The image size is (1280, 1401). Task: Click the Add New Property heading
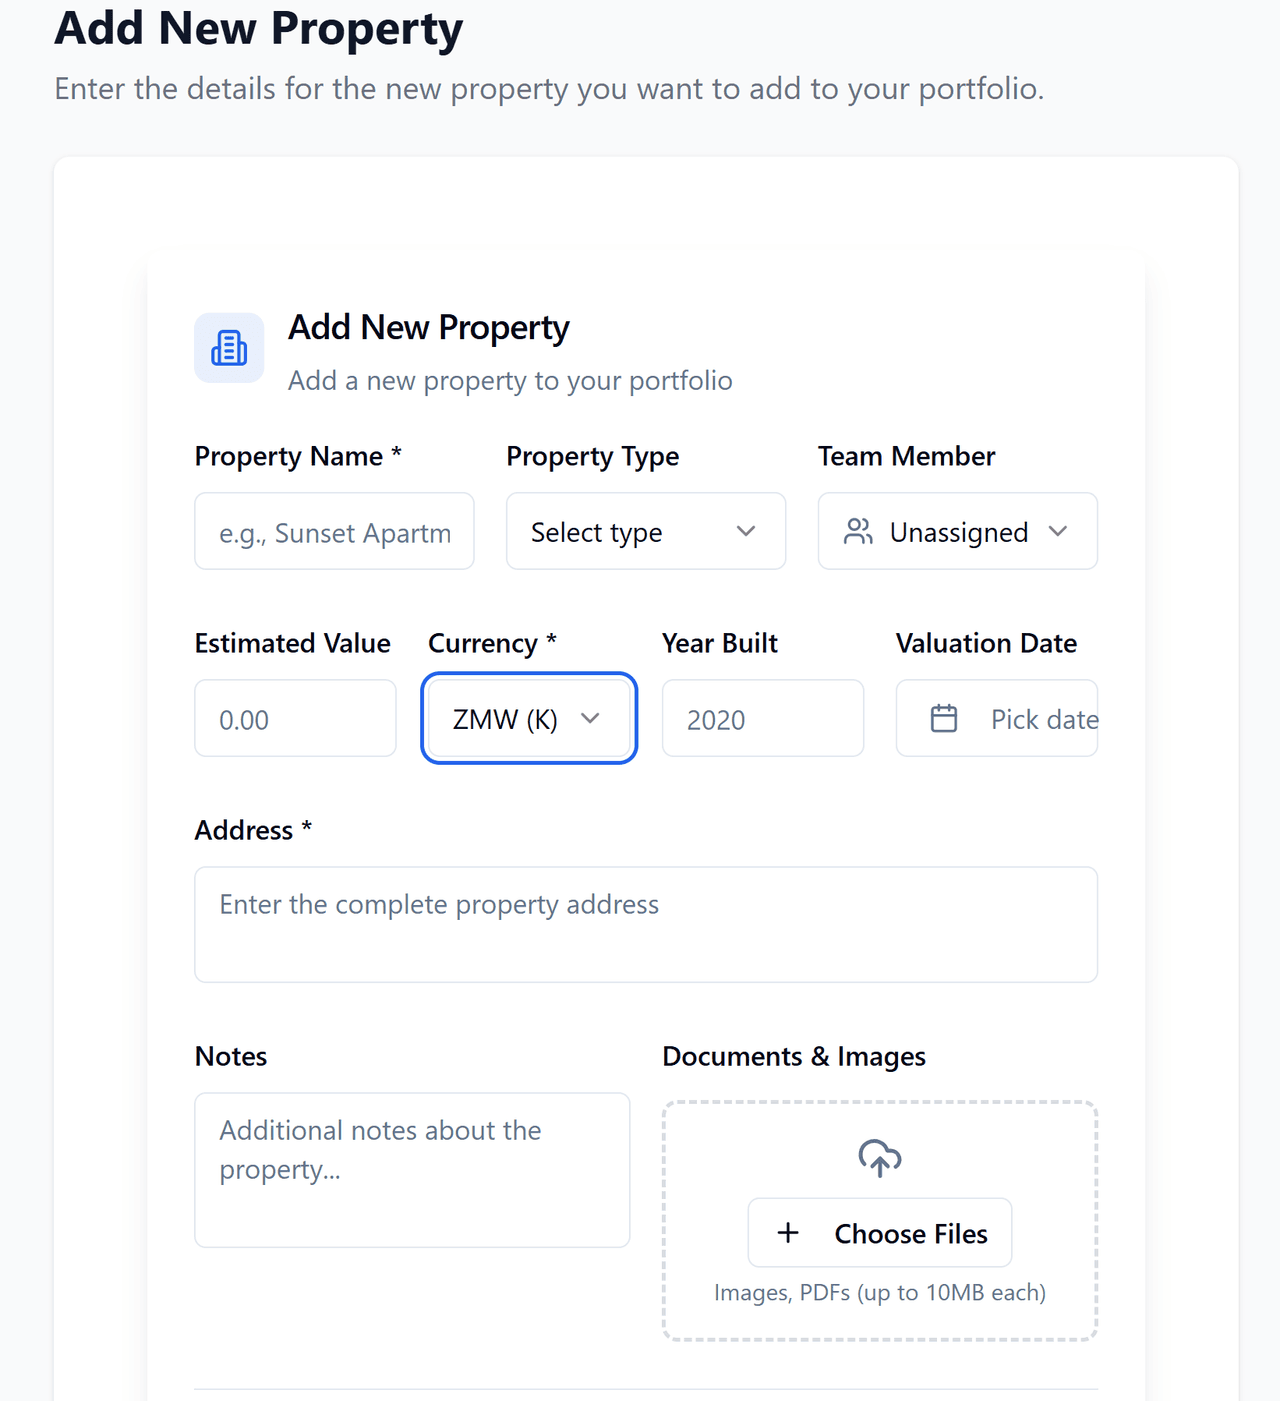(428, 327)
